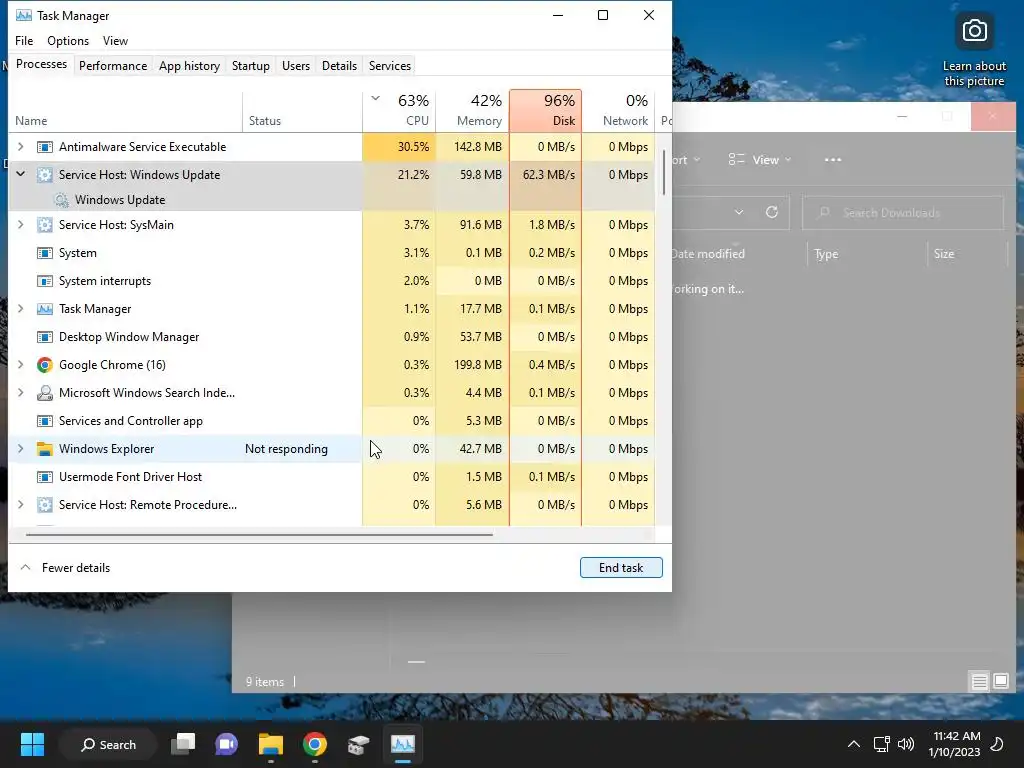
Task: Click the Search Downloads field in Explorer
Action: pos(903,212)
